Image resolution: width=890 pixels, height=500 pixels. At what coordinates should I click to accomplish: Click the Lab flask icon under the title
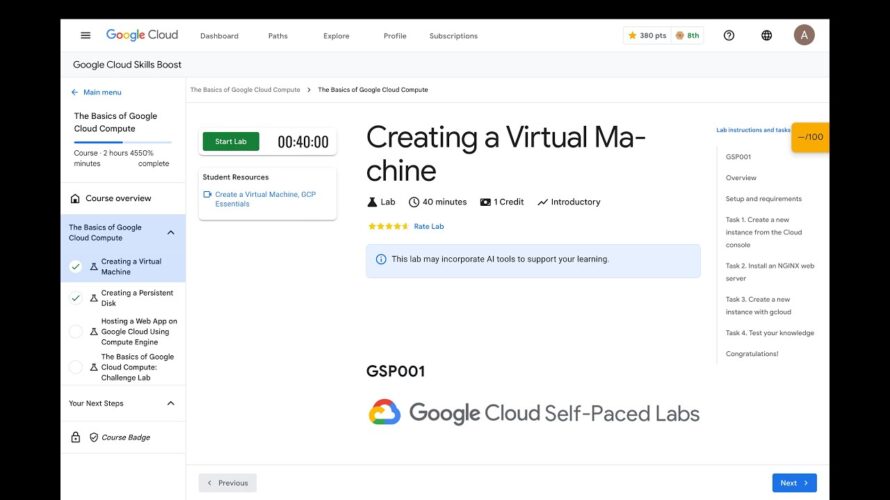[x=372, y=201]
